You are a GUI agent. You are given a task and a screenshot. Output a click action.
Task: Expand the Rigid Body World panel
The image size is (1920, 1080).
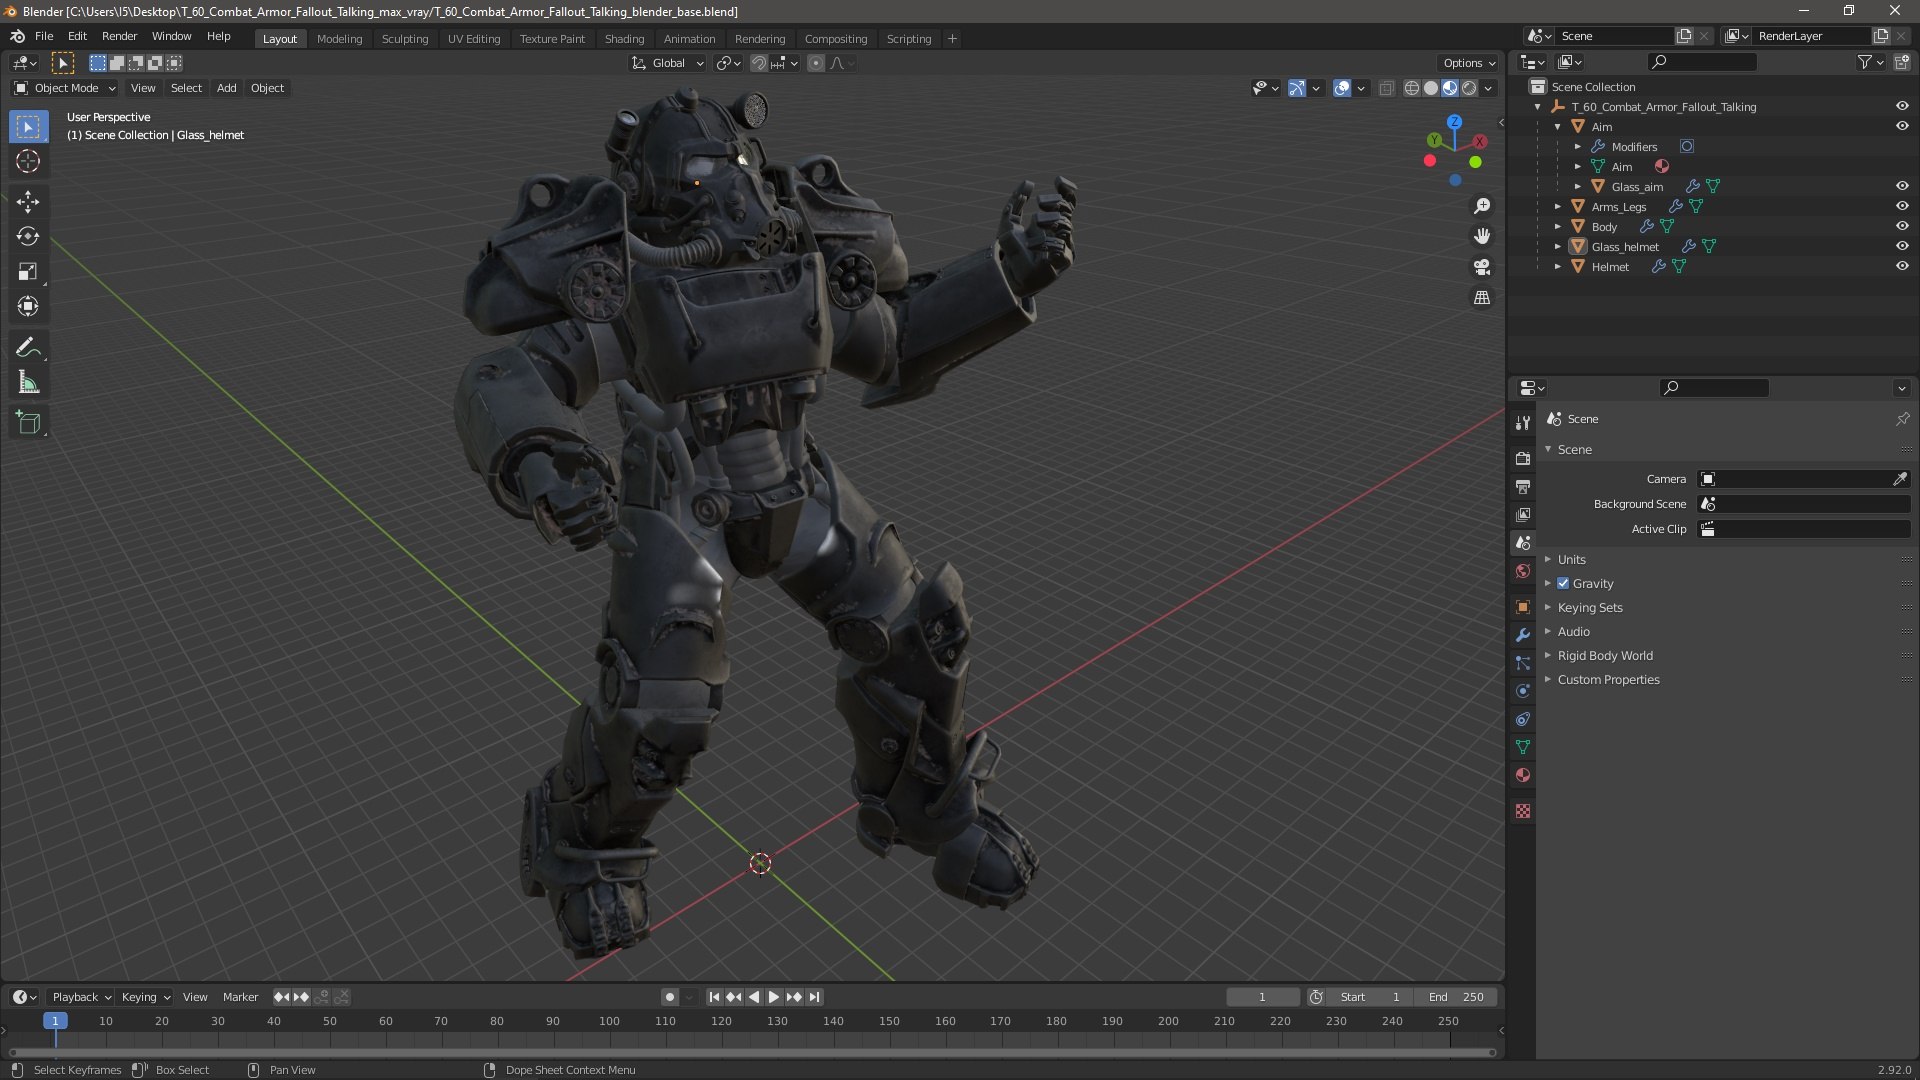tap(1604, 655)
